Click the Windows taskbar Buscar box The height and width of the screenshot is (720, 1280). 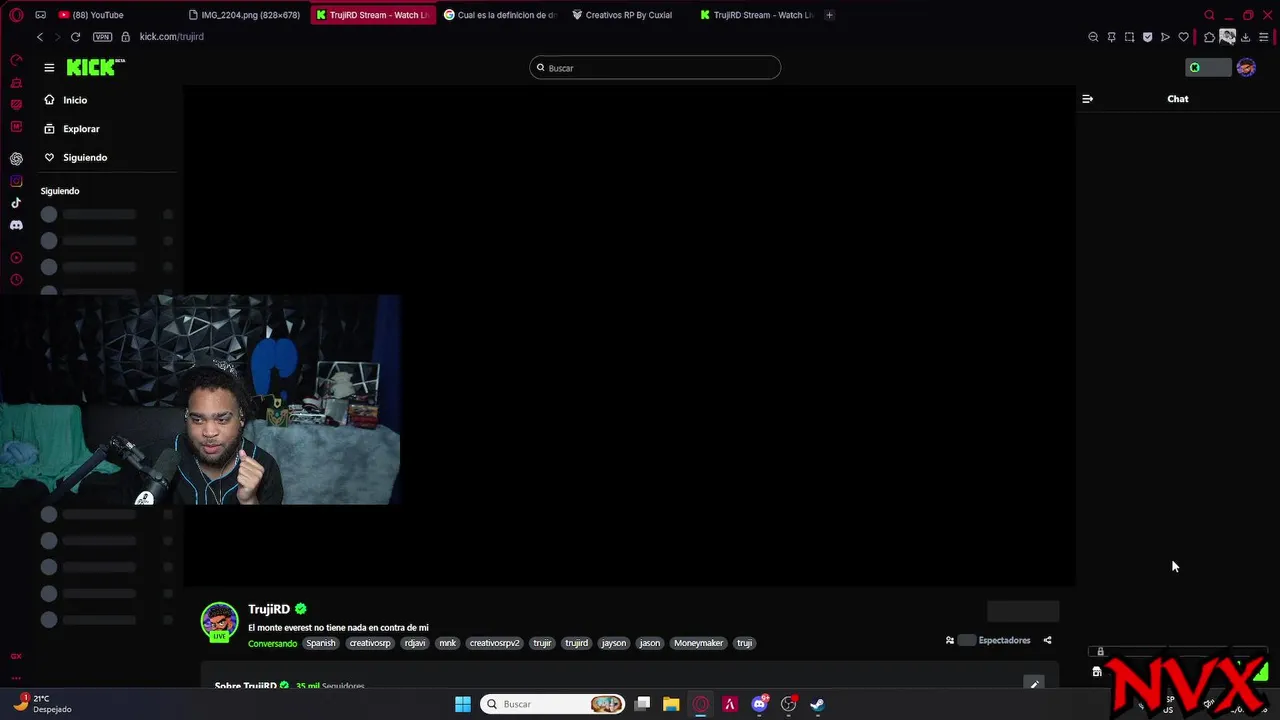553,704
